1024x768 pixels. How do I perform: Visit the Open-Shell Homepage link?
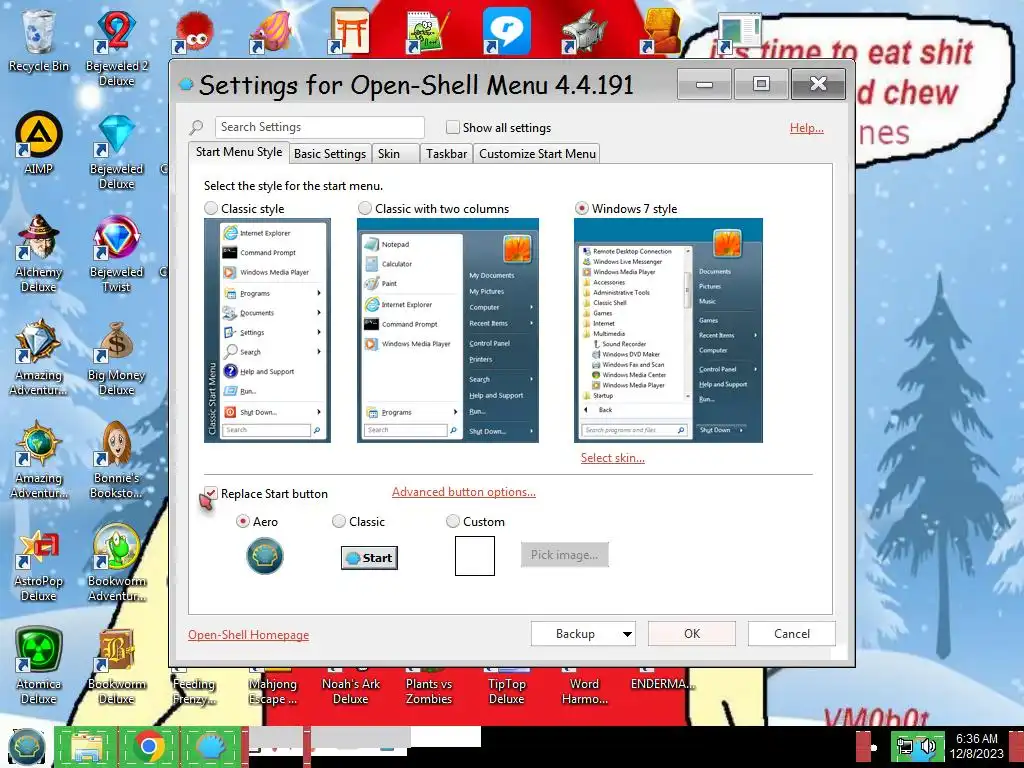pyautogui.click(x=248, y=635)
